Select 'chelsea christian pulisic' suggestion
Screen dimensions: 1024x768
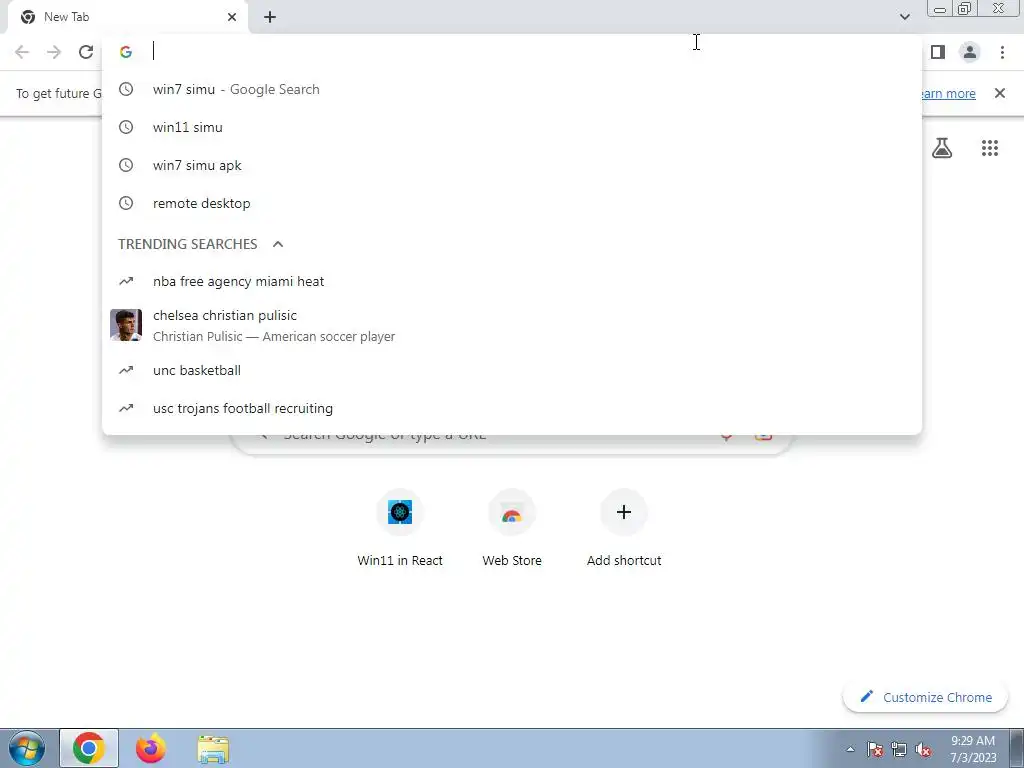pos(512,325)
